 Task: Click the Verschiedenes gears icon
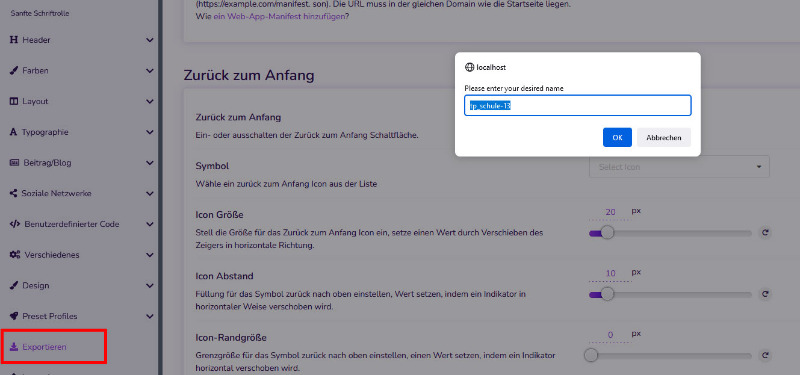pos(15,255)
